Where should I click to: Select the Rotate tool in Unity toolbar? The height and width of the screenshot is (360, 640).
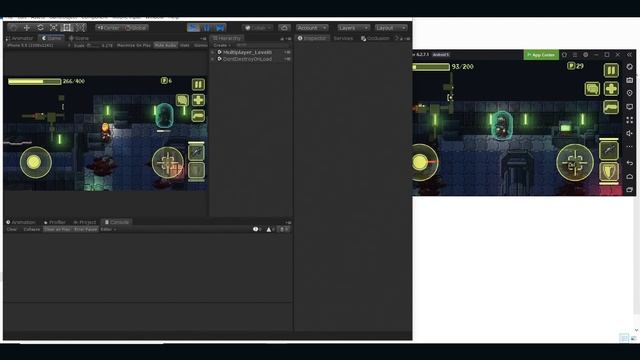pyautogui.click(x=40, y=28)
